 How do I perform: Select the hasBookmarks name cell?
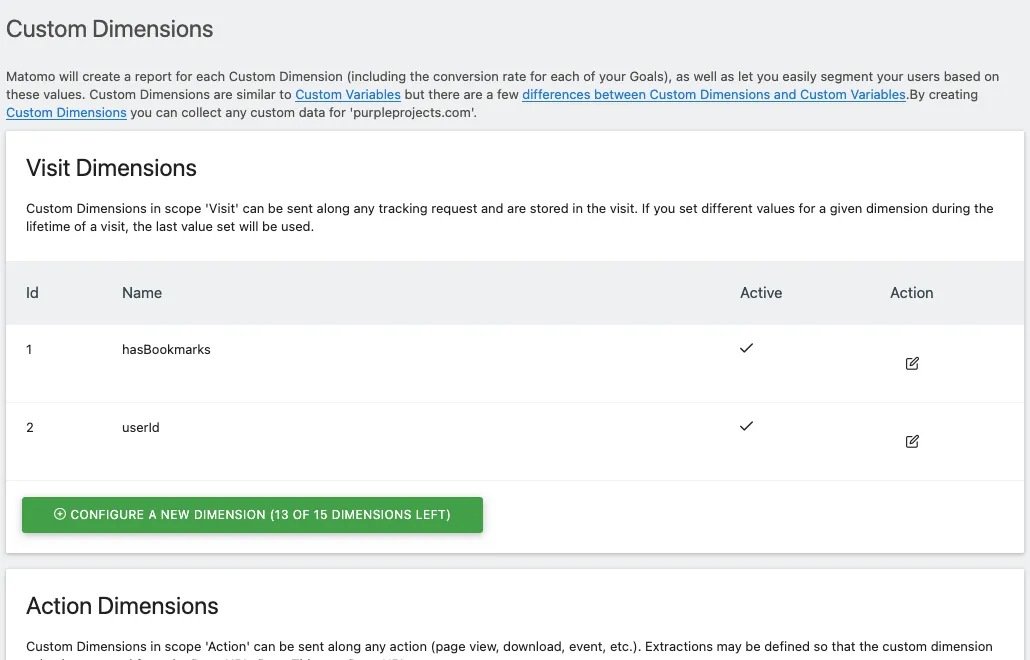coord(166,349)
